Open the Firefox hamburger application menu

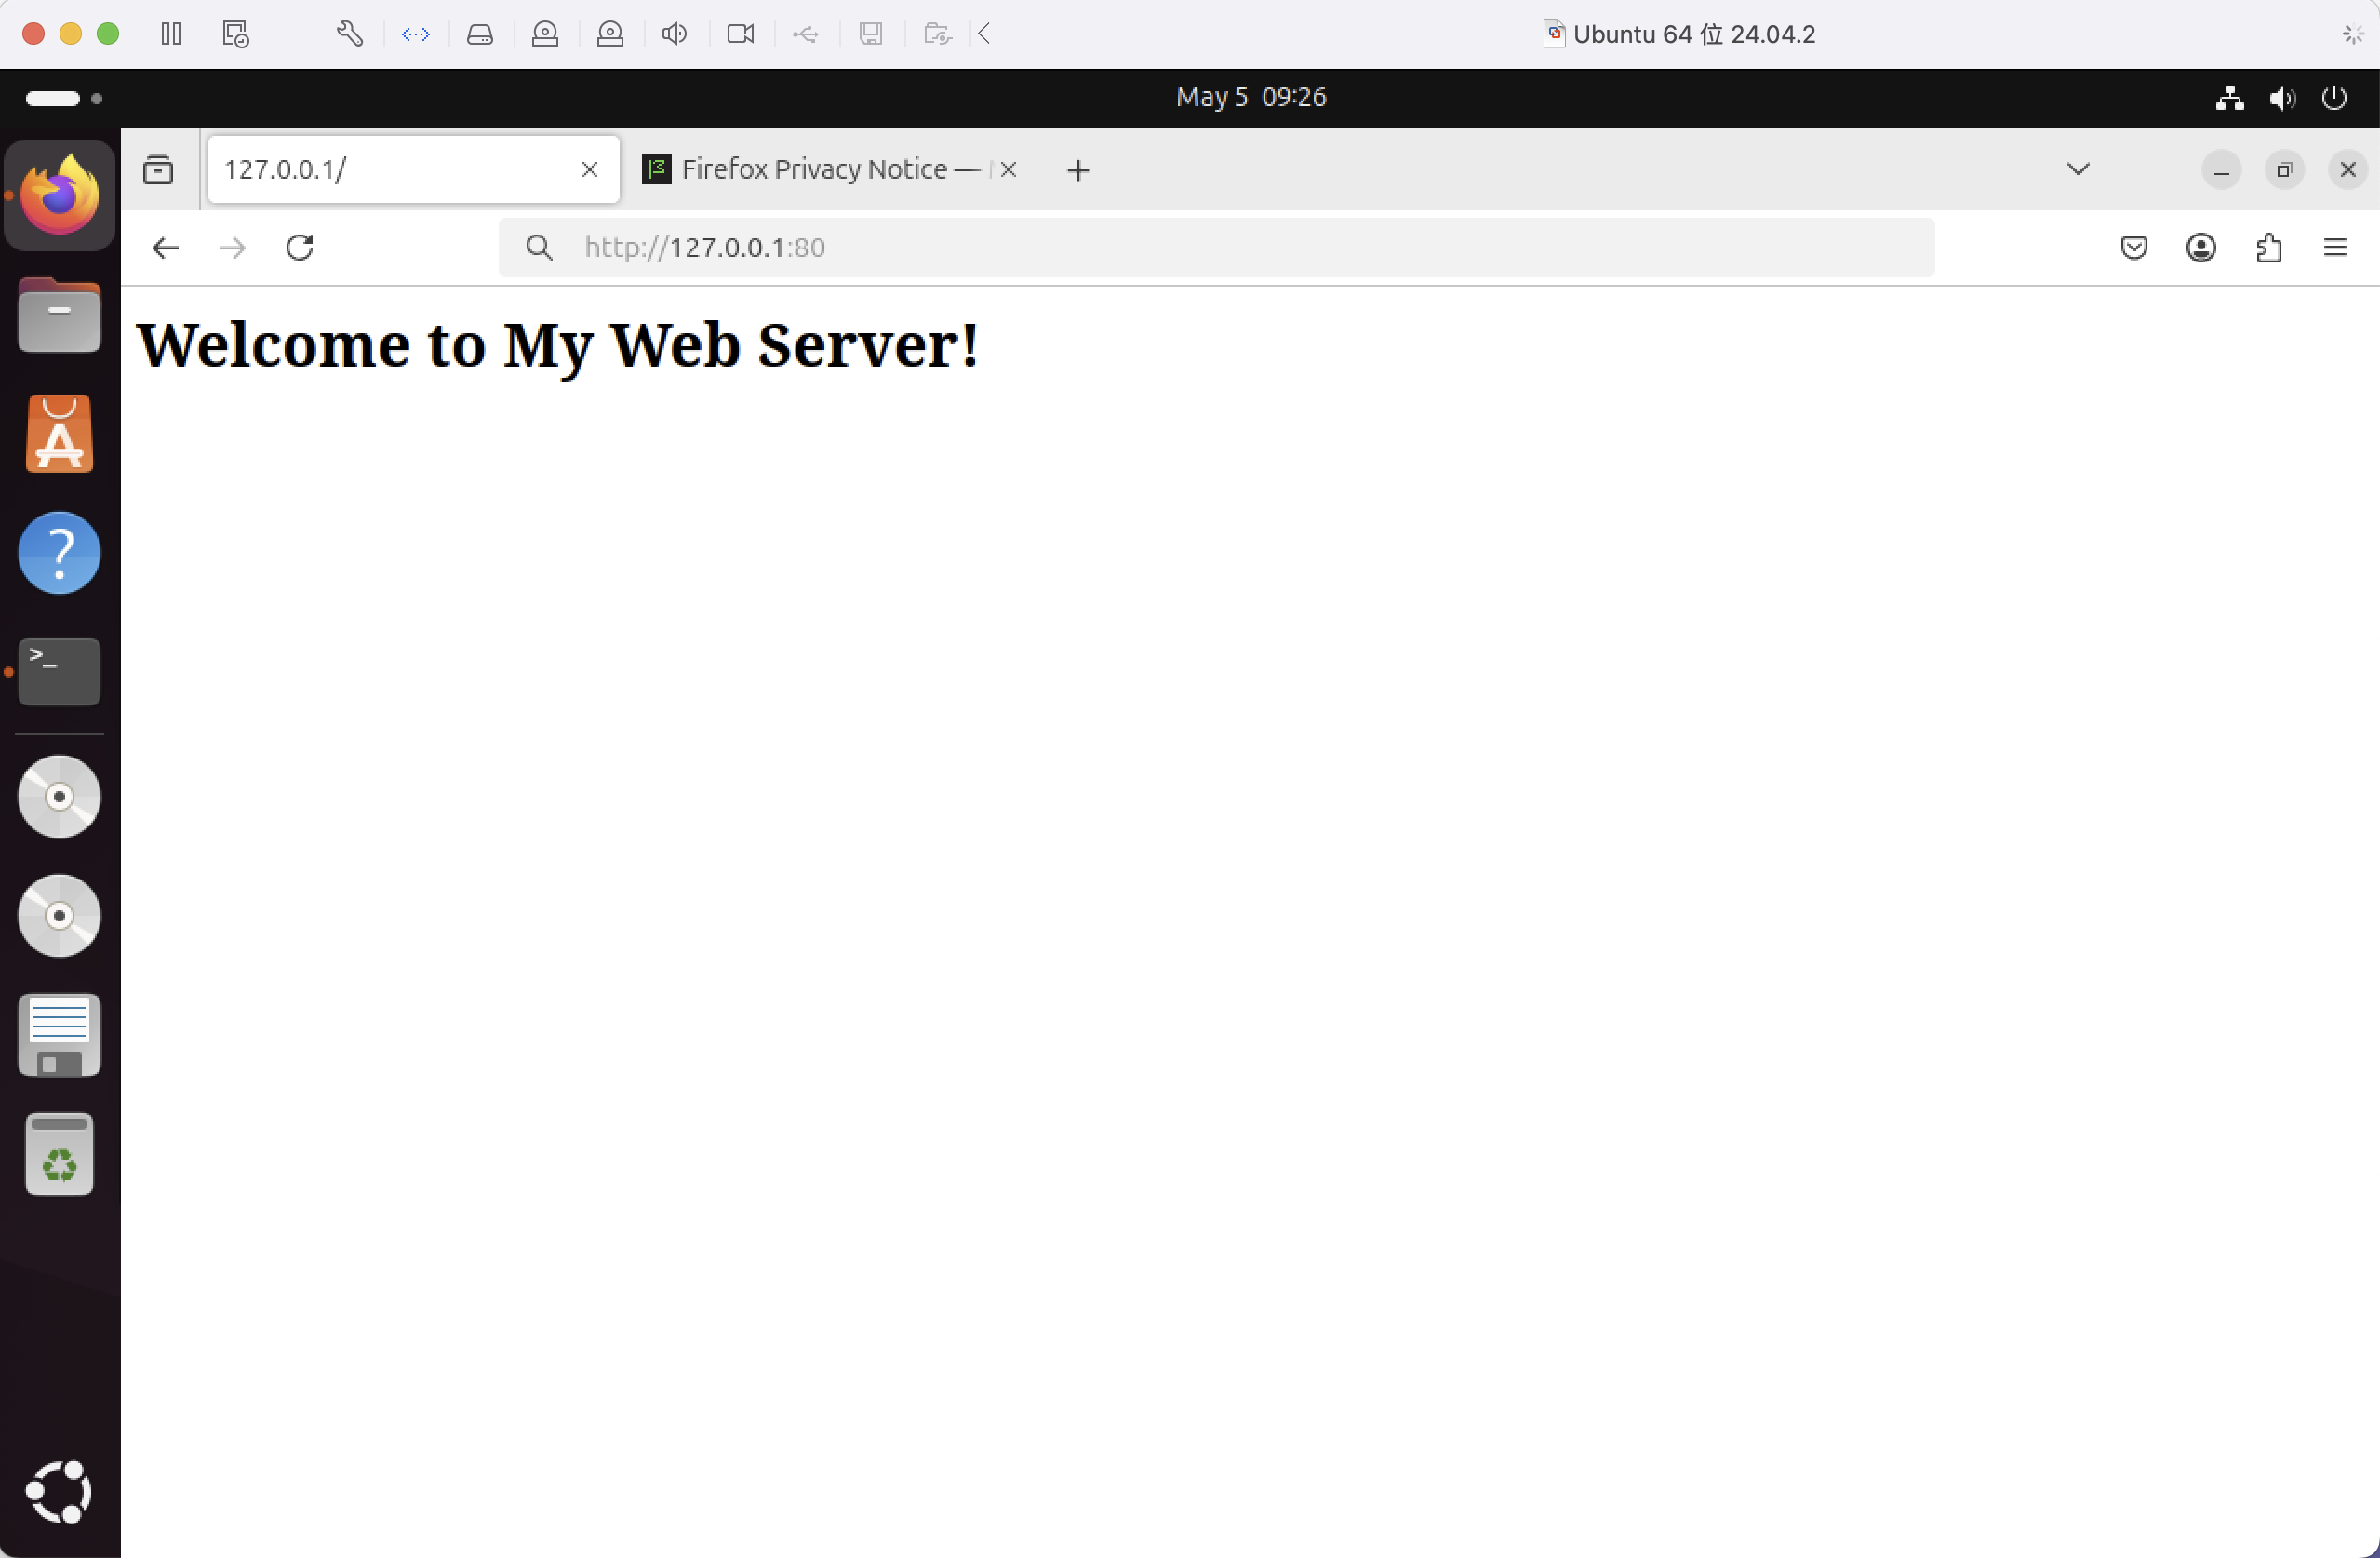pos(2335,247)
